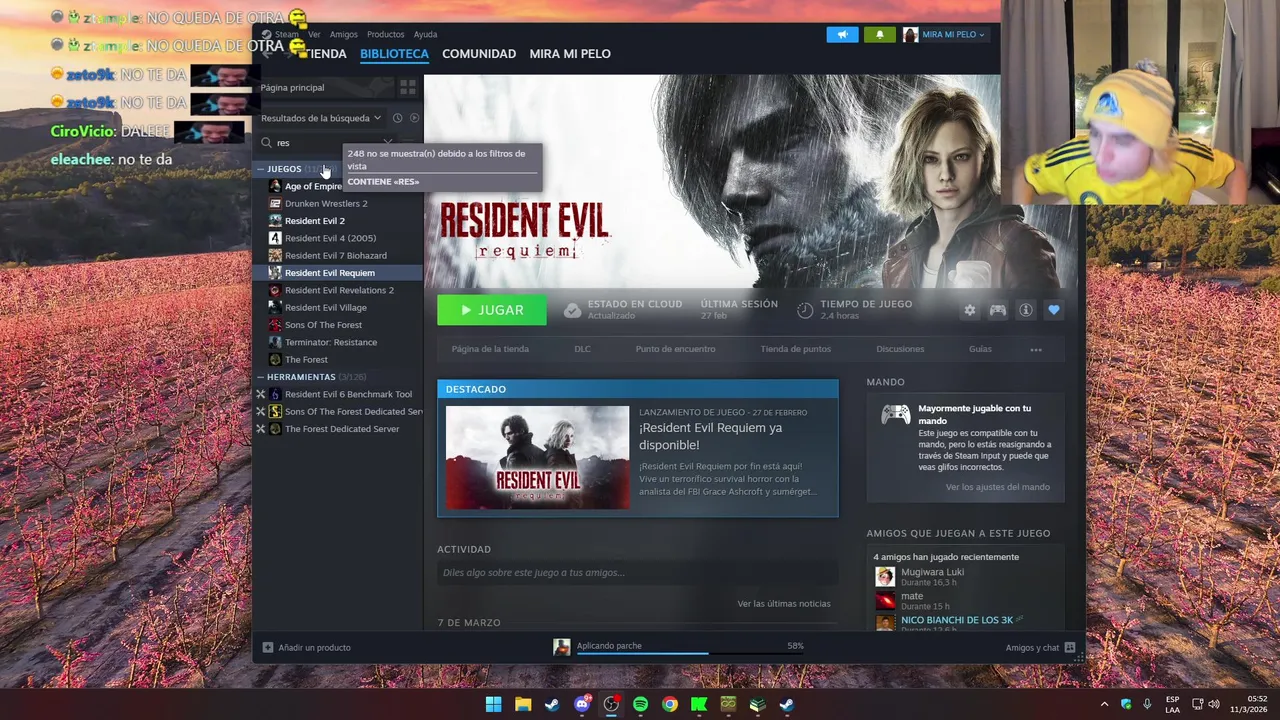Open Discord from taskbar

(x=582, y=704)
